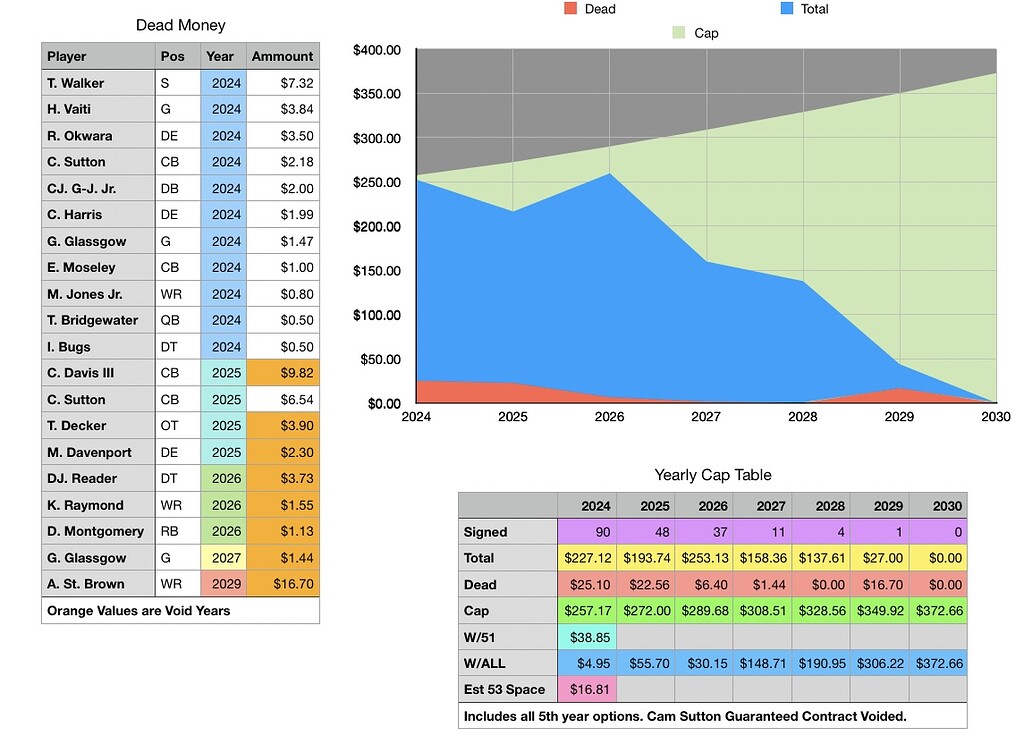Select the C. Davis III $9.82 amount cell
This screenshot has height=744, width=1024.
pyautogui.click(x=282, y=373)
